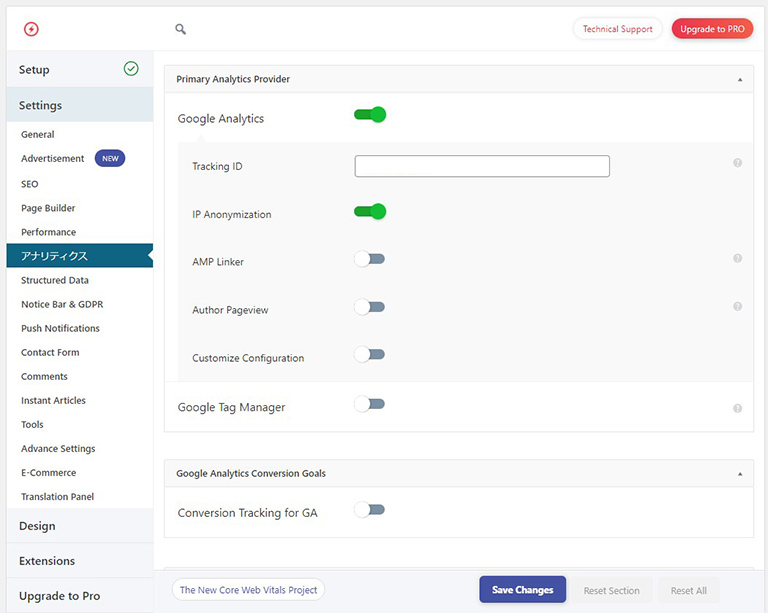The image size is (768, 613).
Task: Enable the AMP Linker toggle
Action: pos(370,259)
